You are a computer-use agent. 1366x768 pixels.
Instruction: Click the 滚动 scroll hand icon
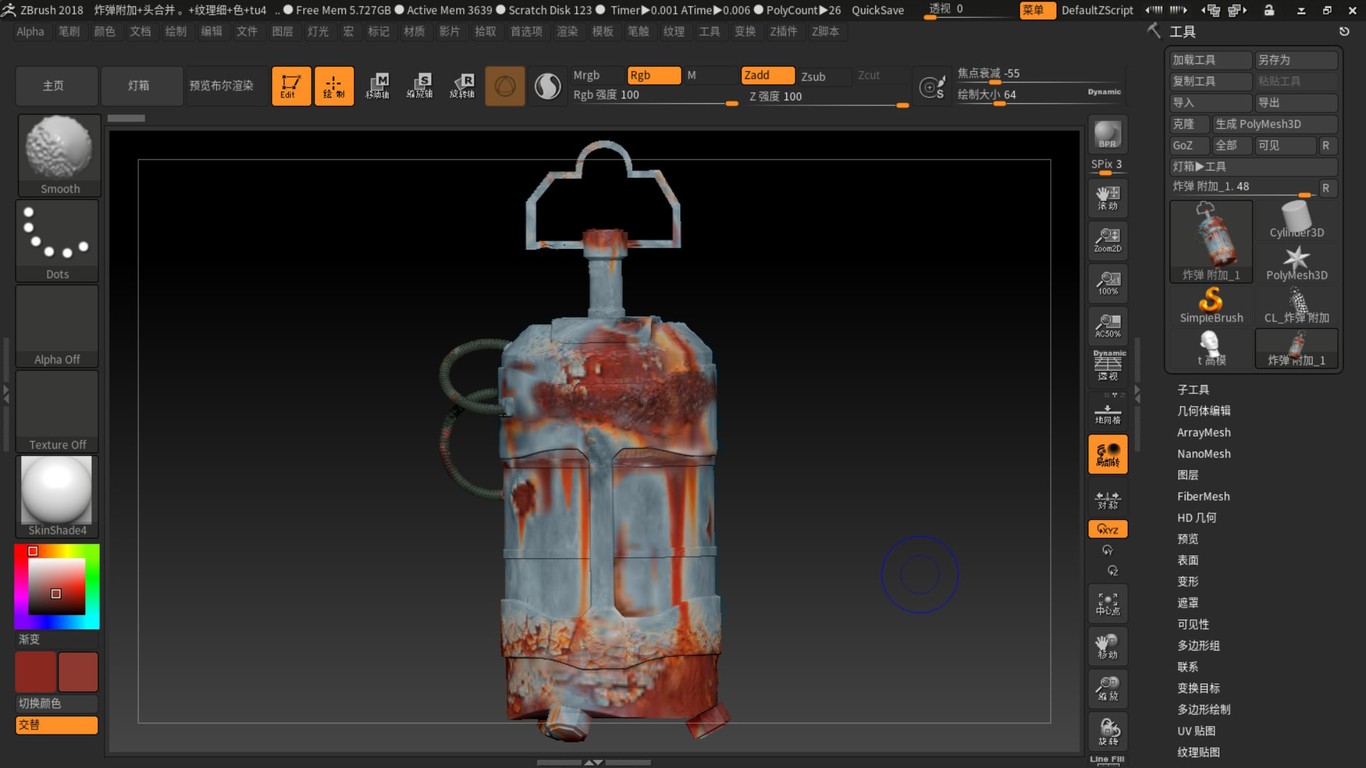tap(1107, 197)
